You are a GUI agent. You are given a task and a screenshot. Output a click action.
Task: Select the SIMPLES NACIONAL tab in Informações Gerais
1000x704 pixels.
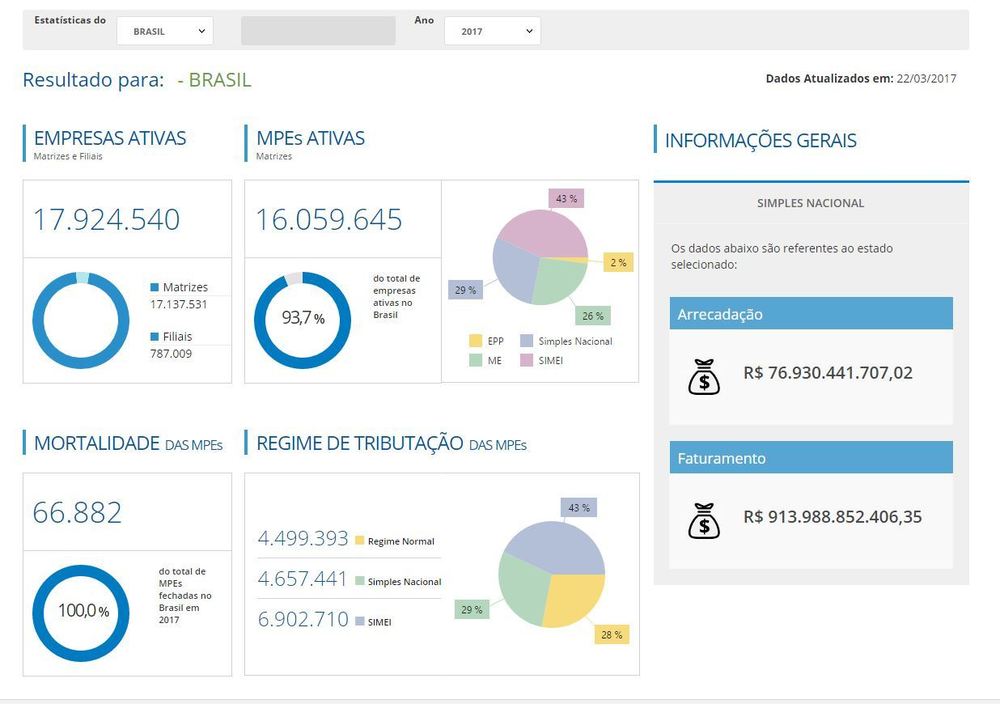811,203
